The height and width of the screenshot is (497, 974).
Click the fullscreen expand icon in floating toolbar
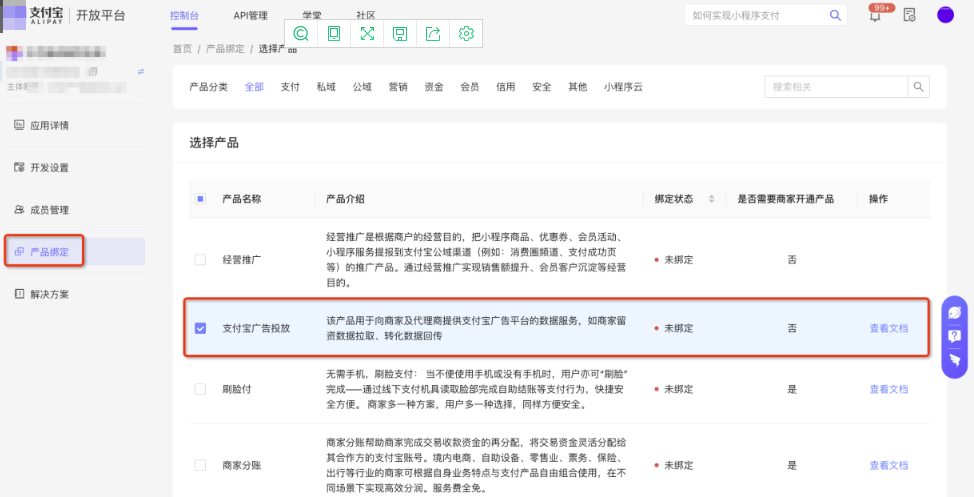click(x=367, y=34)
